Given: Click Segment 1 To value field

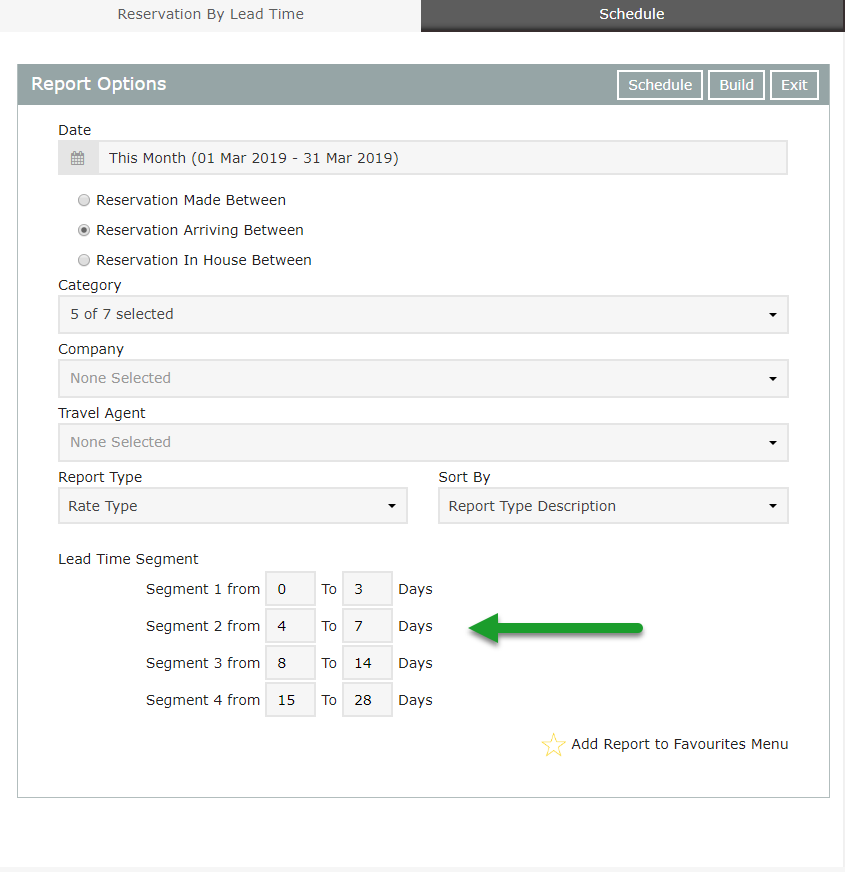Looking at the screenshot, I should (x=367, y=589).
